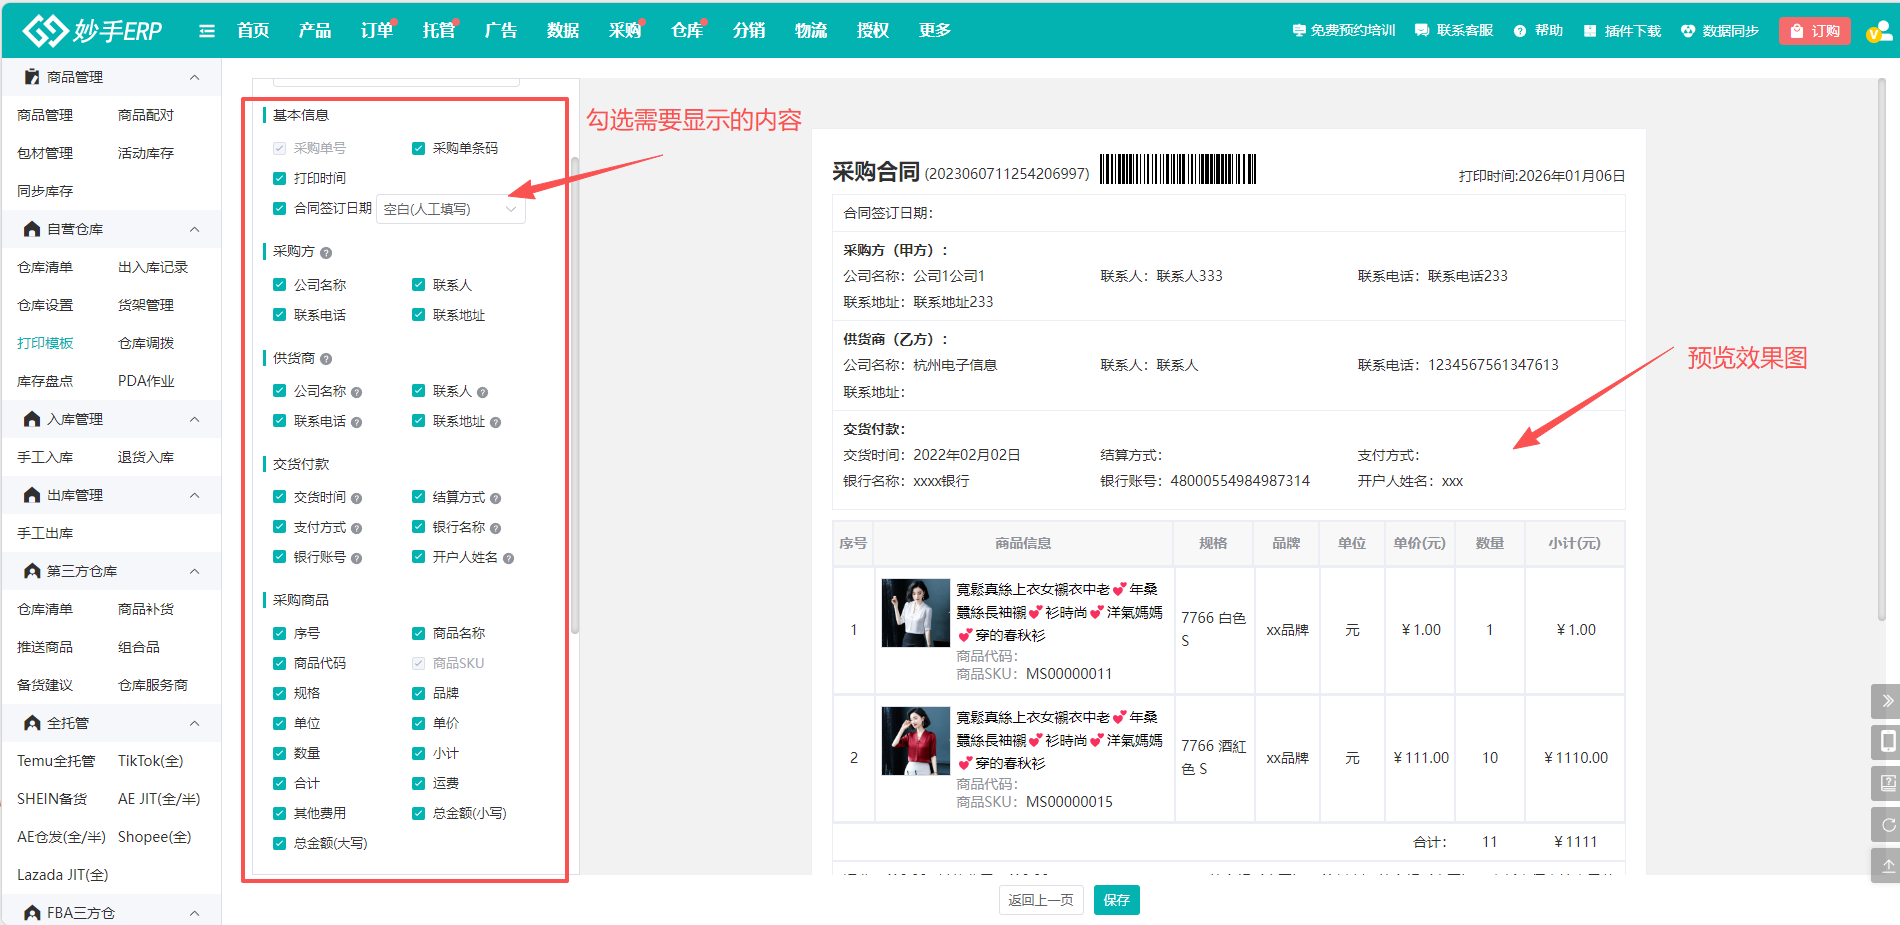Image resolution: width=1900 pixels, height=925 pixels.
Task: Open the 采购 top menu
Action: [x=624, y=31]
